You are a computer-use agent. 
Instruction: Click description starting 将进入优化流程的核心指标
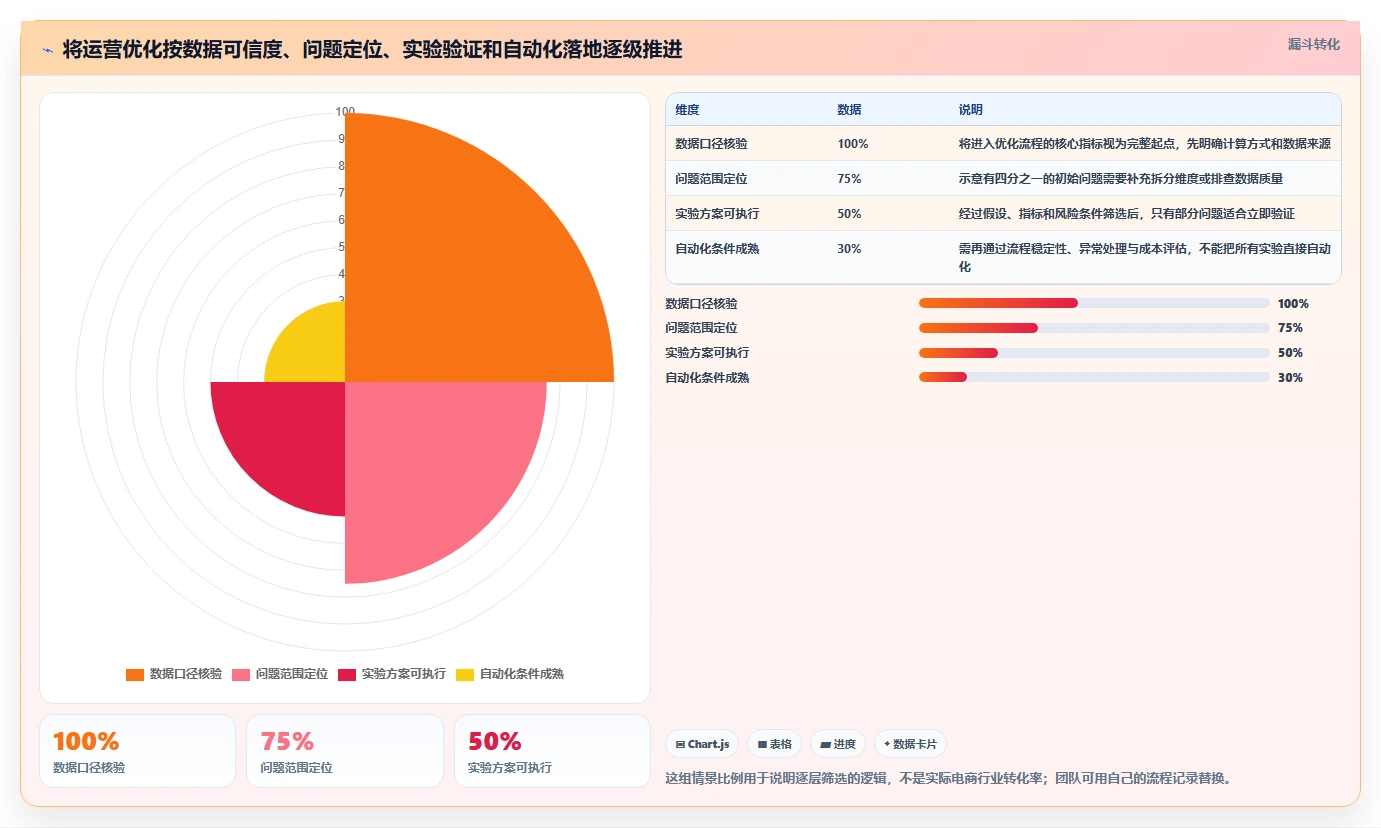pos(1144,144)
